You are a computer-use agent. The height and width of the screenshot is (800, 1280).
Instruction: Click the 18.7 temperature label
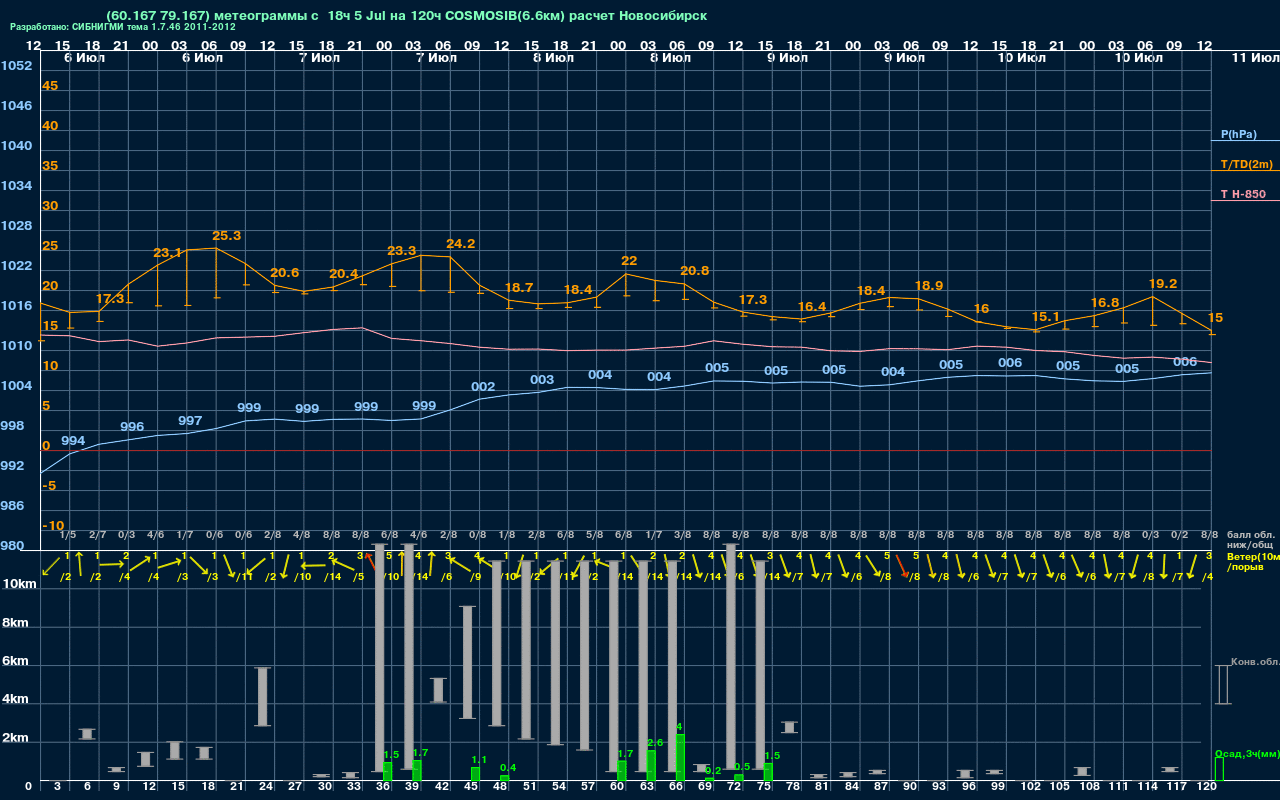tap(519, 288)
